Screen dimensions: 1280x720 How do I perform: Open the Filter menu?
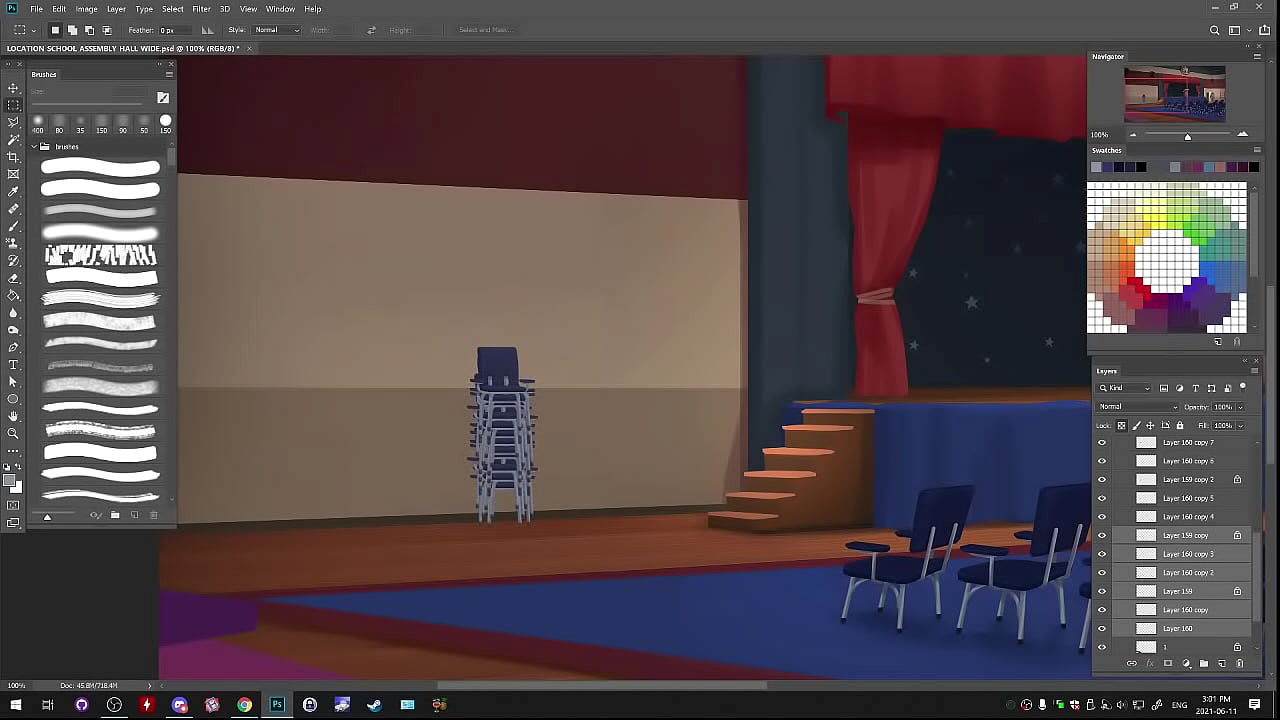pos(201,9)
